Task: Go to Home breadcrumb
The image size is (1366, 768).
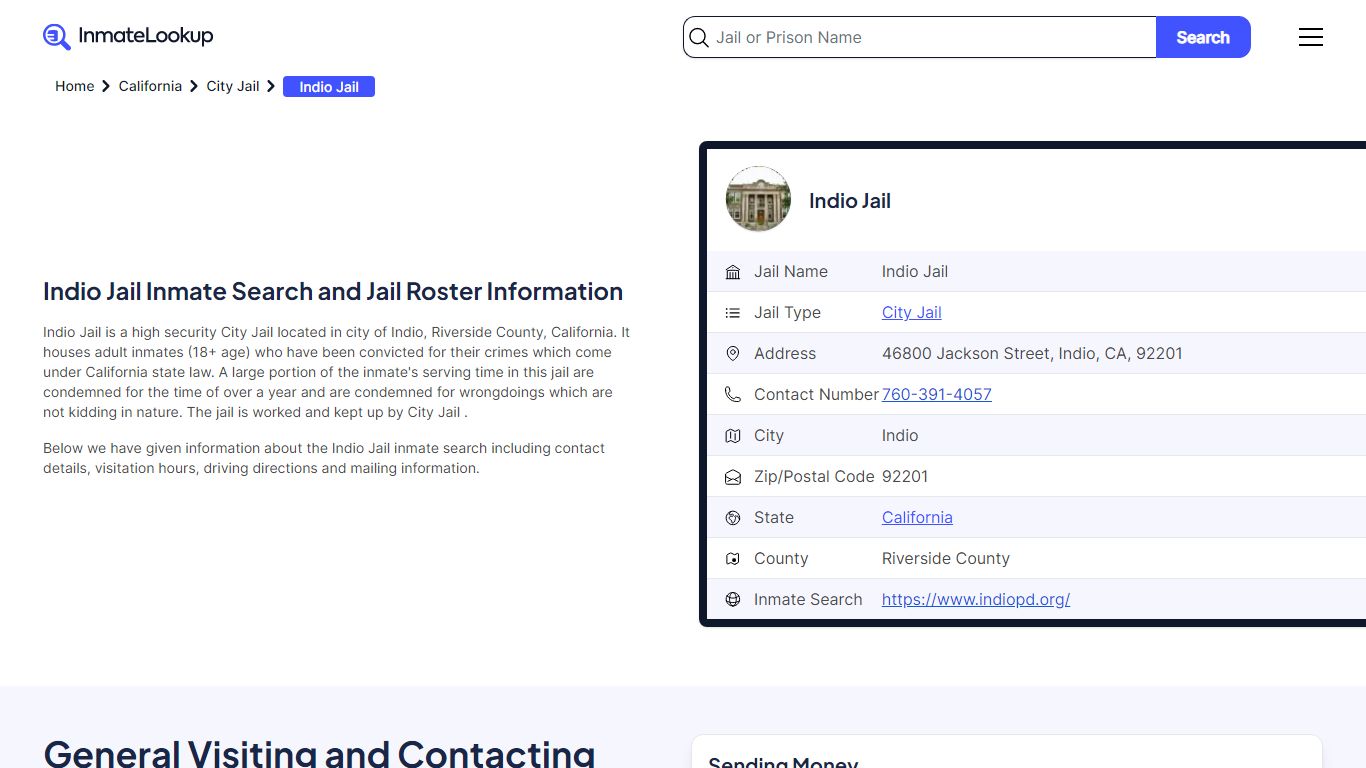Action: [75, 87]
